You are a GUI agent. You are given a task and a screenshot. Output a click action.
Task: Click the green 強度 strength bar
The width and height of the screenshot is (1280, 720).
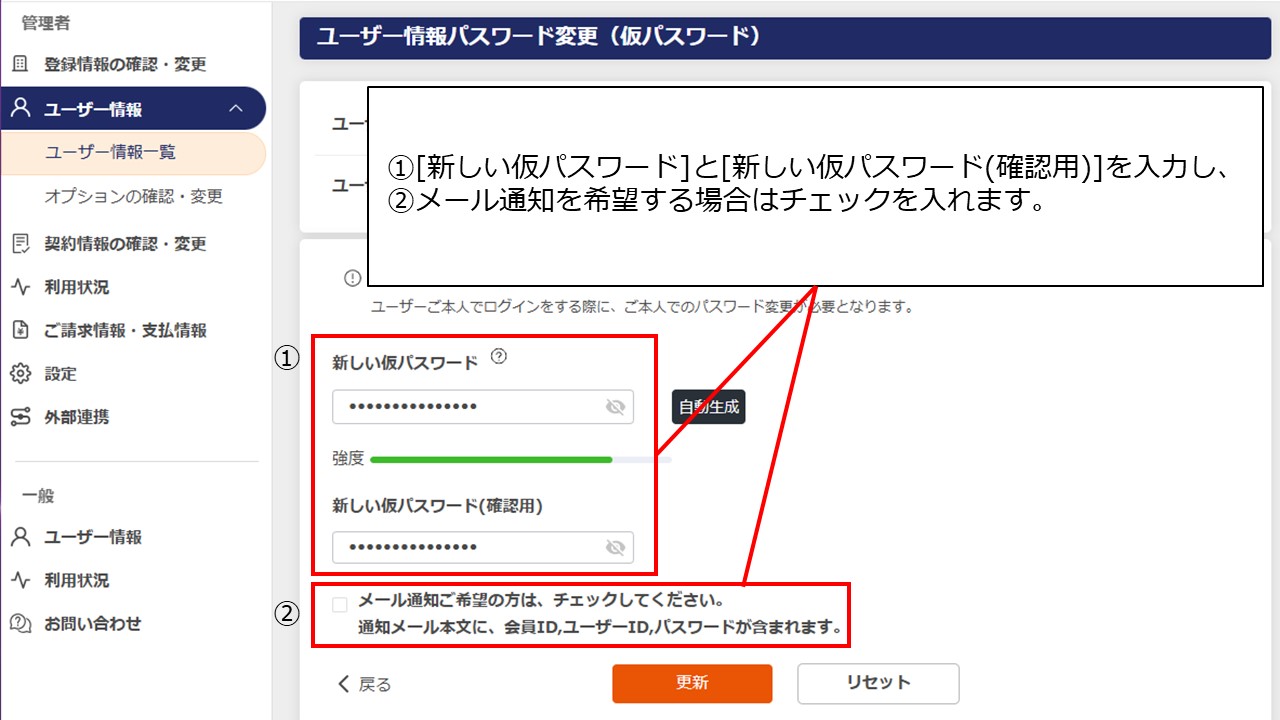(491, 460)
